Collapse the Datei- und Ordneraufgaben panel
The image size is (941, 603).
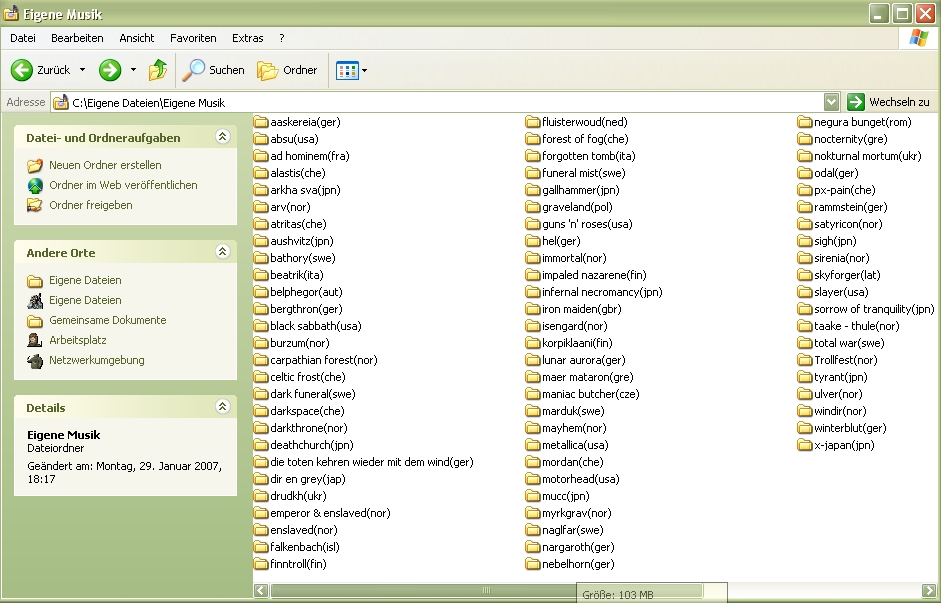(x=222, y=137)
